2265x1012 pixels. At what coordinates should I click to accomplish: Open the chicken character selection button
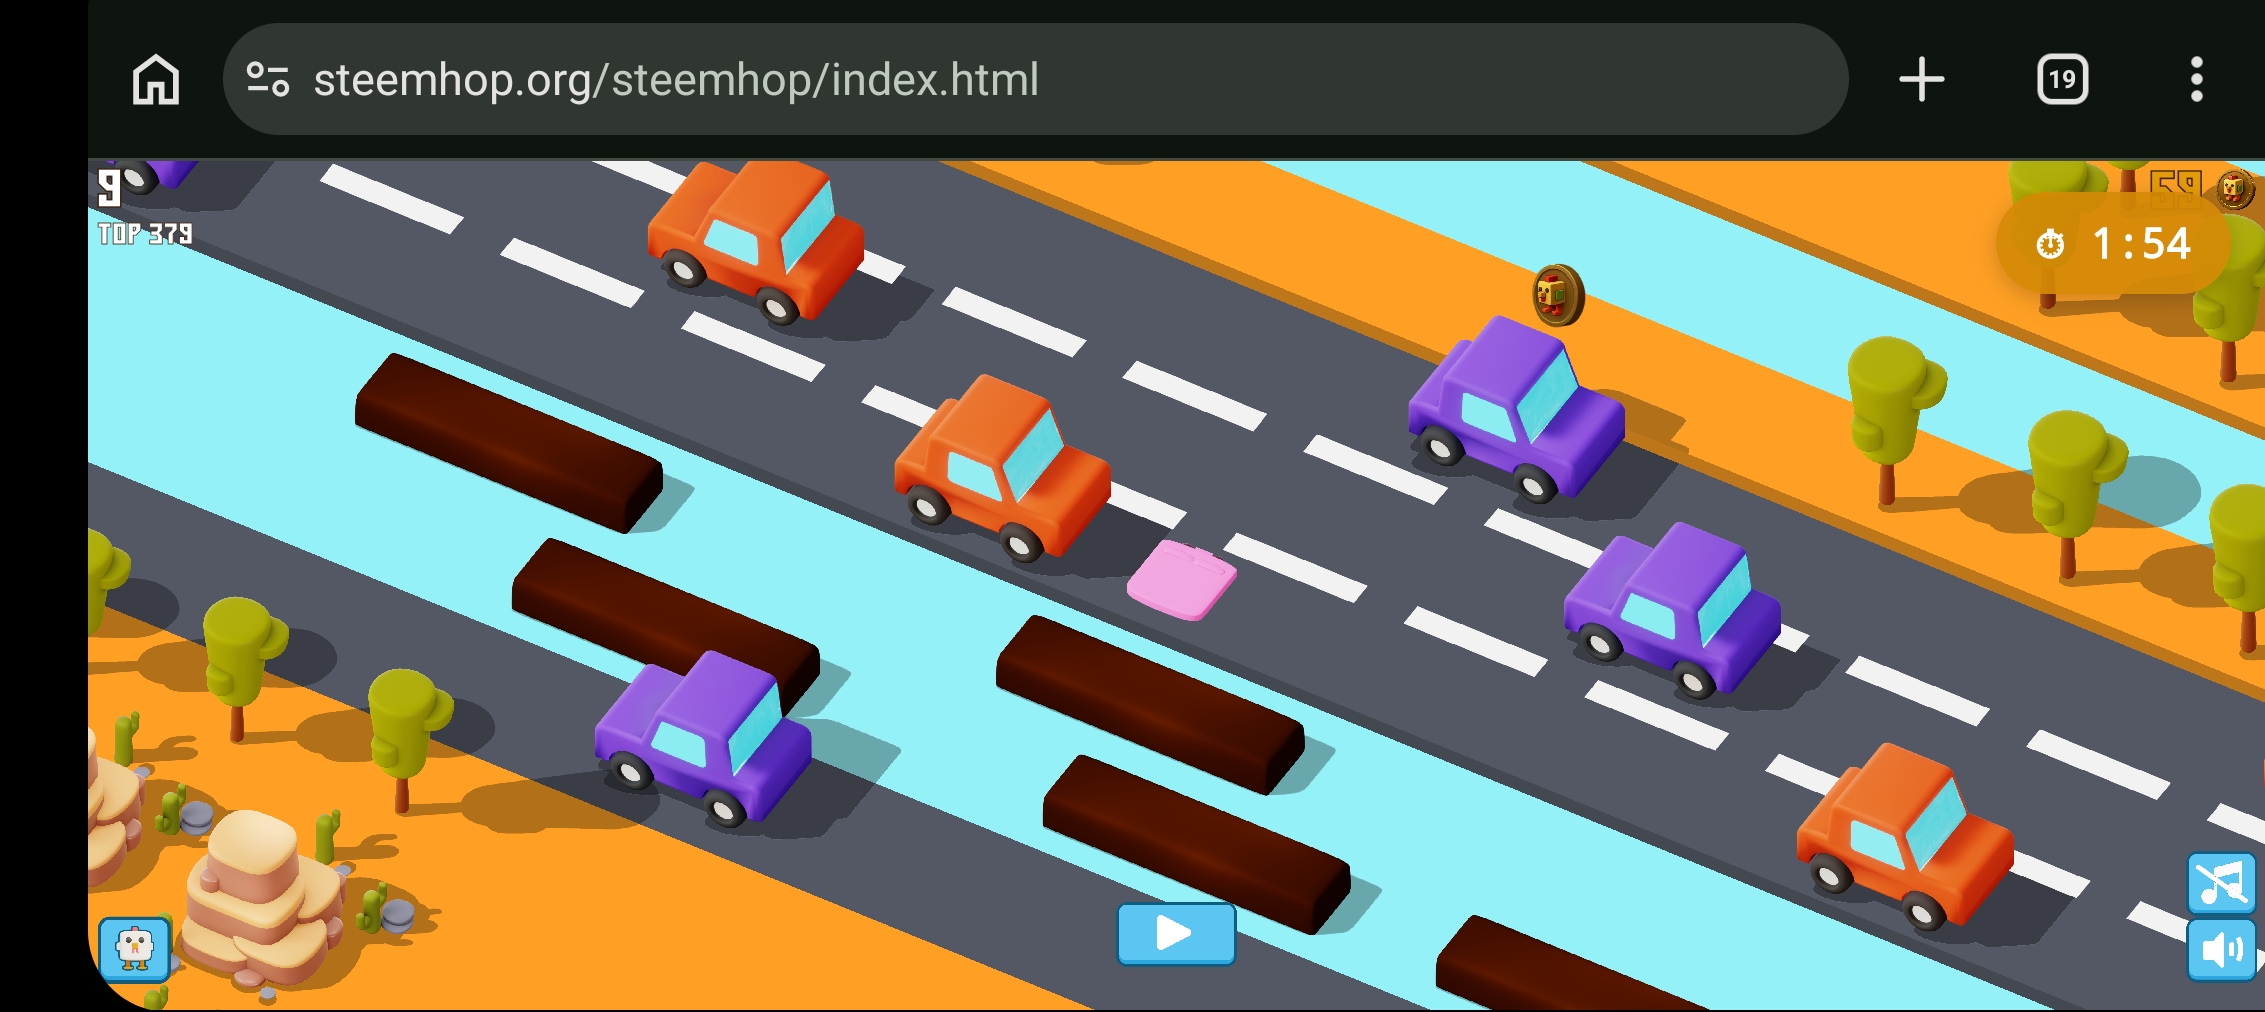135,948
